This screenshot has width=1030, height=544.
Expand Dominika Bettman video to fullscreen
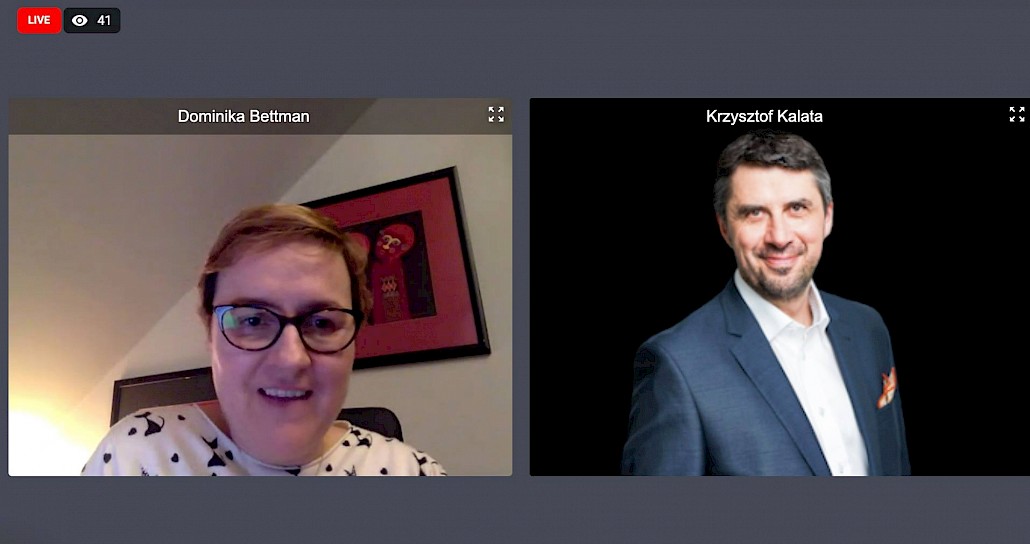[496, 114]
